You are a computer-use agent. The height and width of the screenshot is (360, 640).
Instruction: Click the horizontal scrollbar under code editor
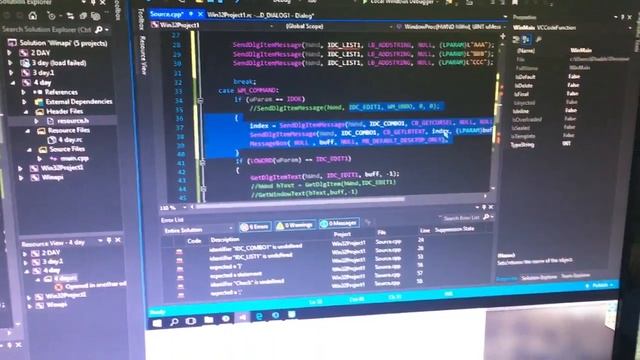click(x=300, y=203)
